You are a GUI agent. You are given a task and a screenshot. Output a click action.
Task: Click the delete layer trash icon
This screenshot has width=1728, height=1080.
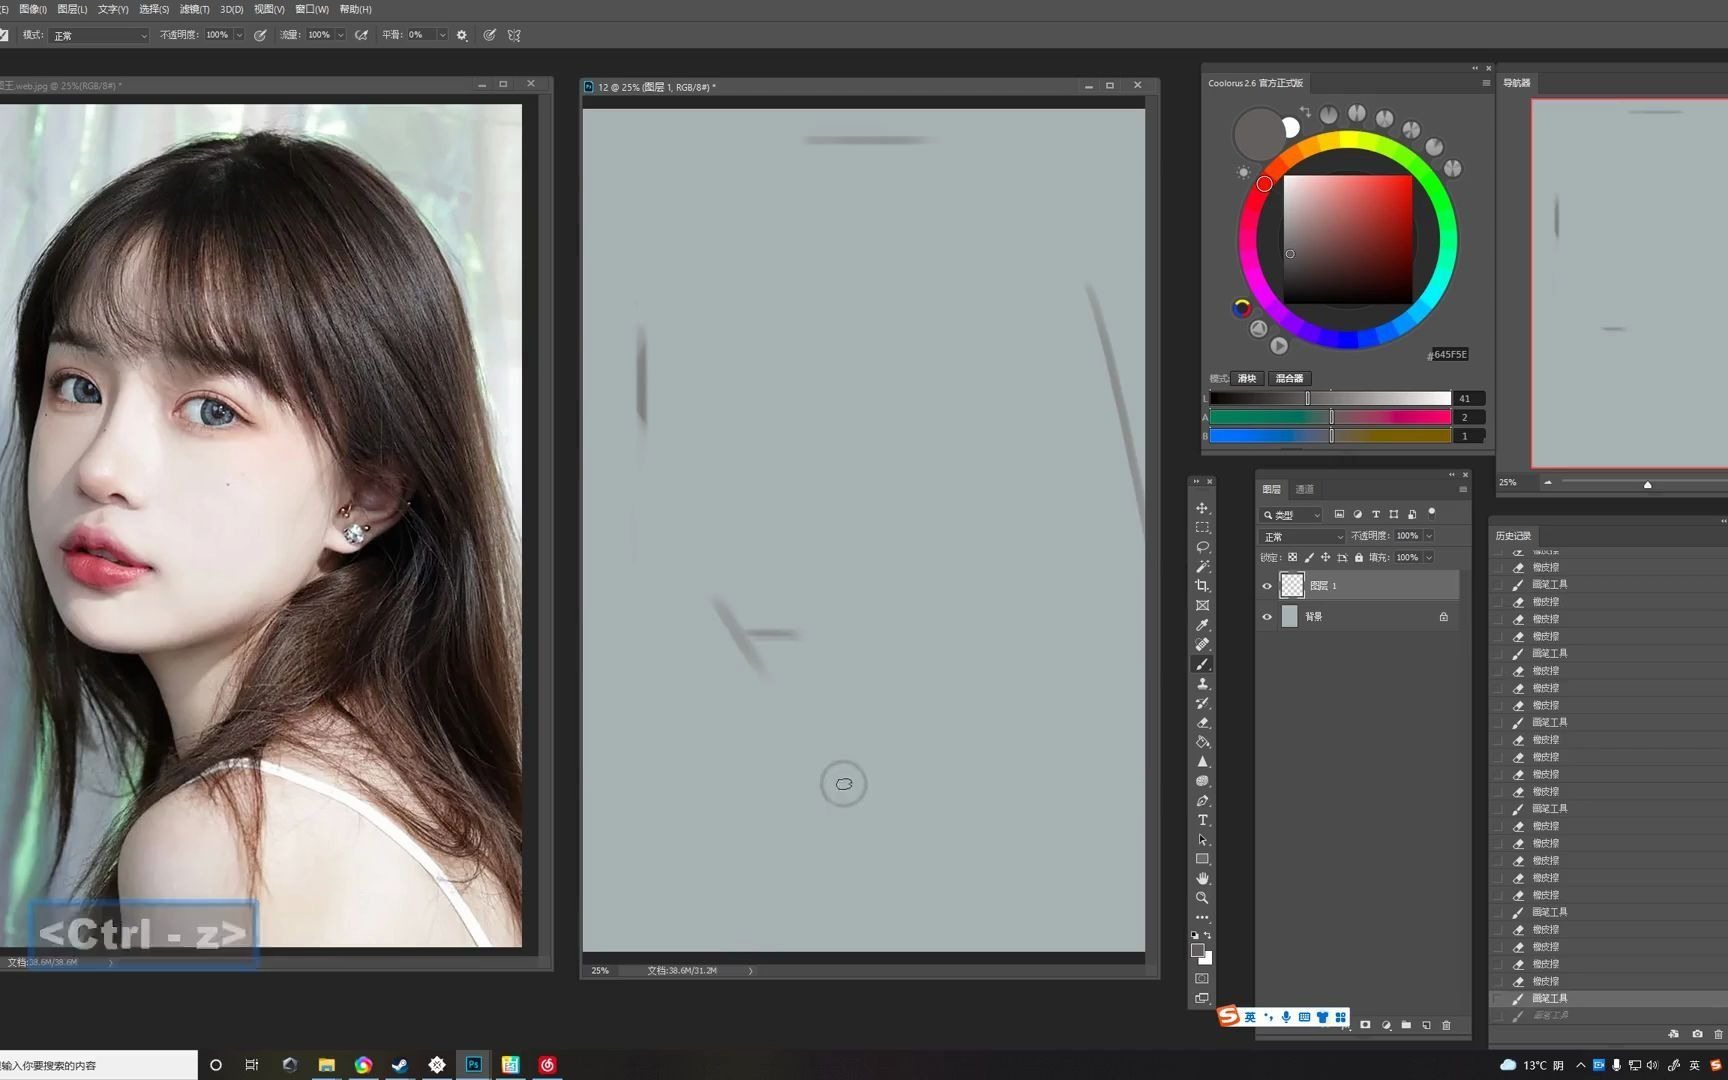pos(1446,1025)
